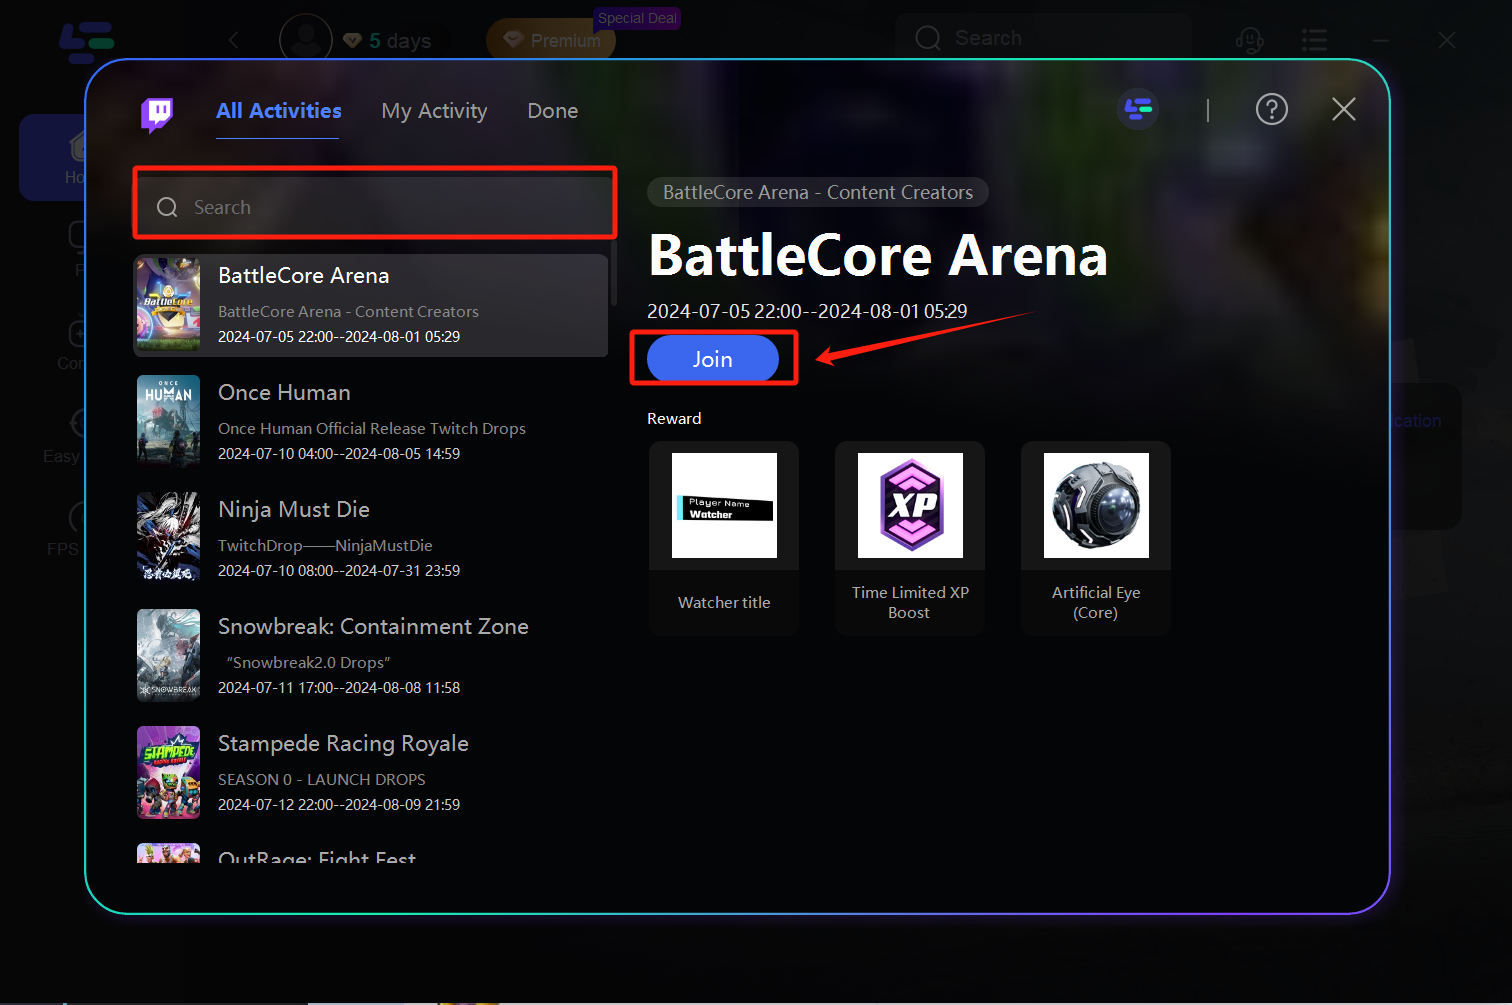Click 'Once Human Official Release Twitch Drops' subtitle
The image size is (1512, 1005).
(x=372, y=428)
